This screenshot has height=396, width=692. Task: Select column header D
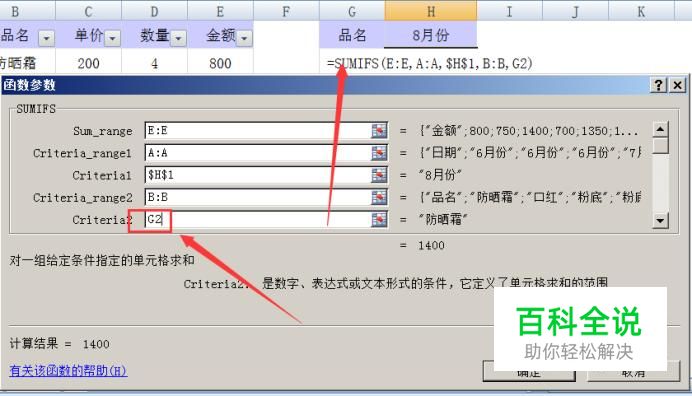[x=154, y=11]
